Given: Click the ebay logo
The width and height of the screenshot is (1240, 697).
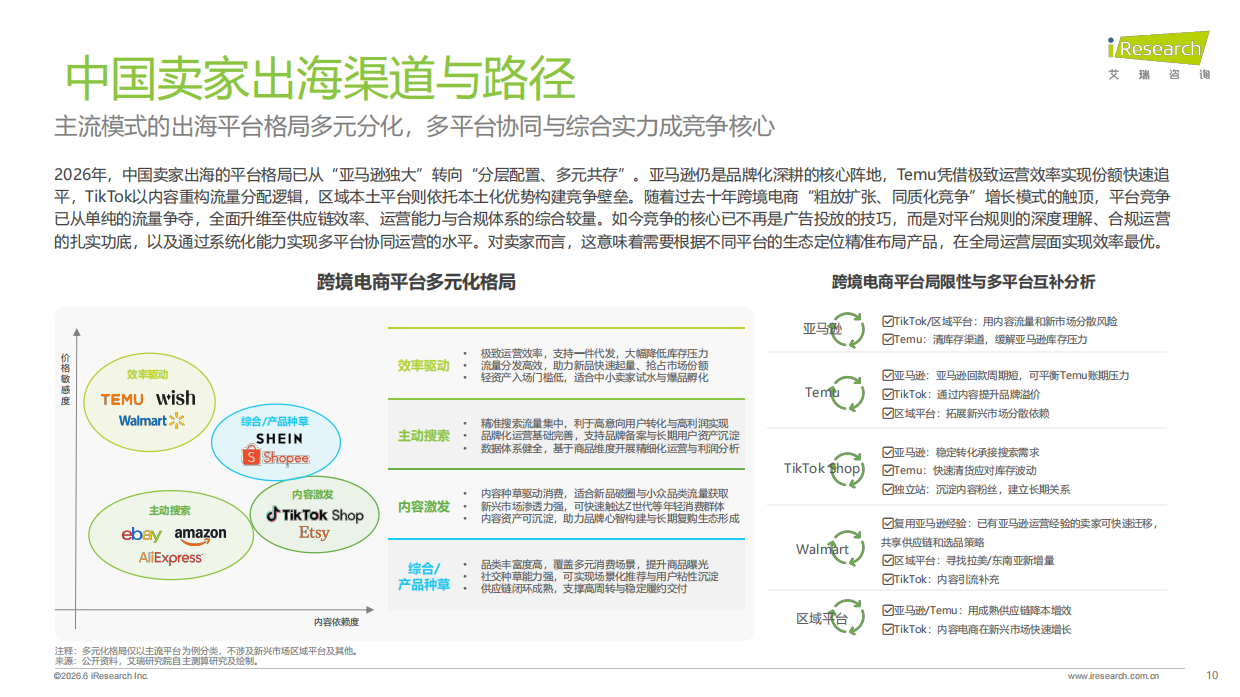Looking at the screenshot, I should coord(141,535).
